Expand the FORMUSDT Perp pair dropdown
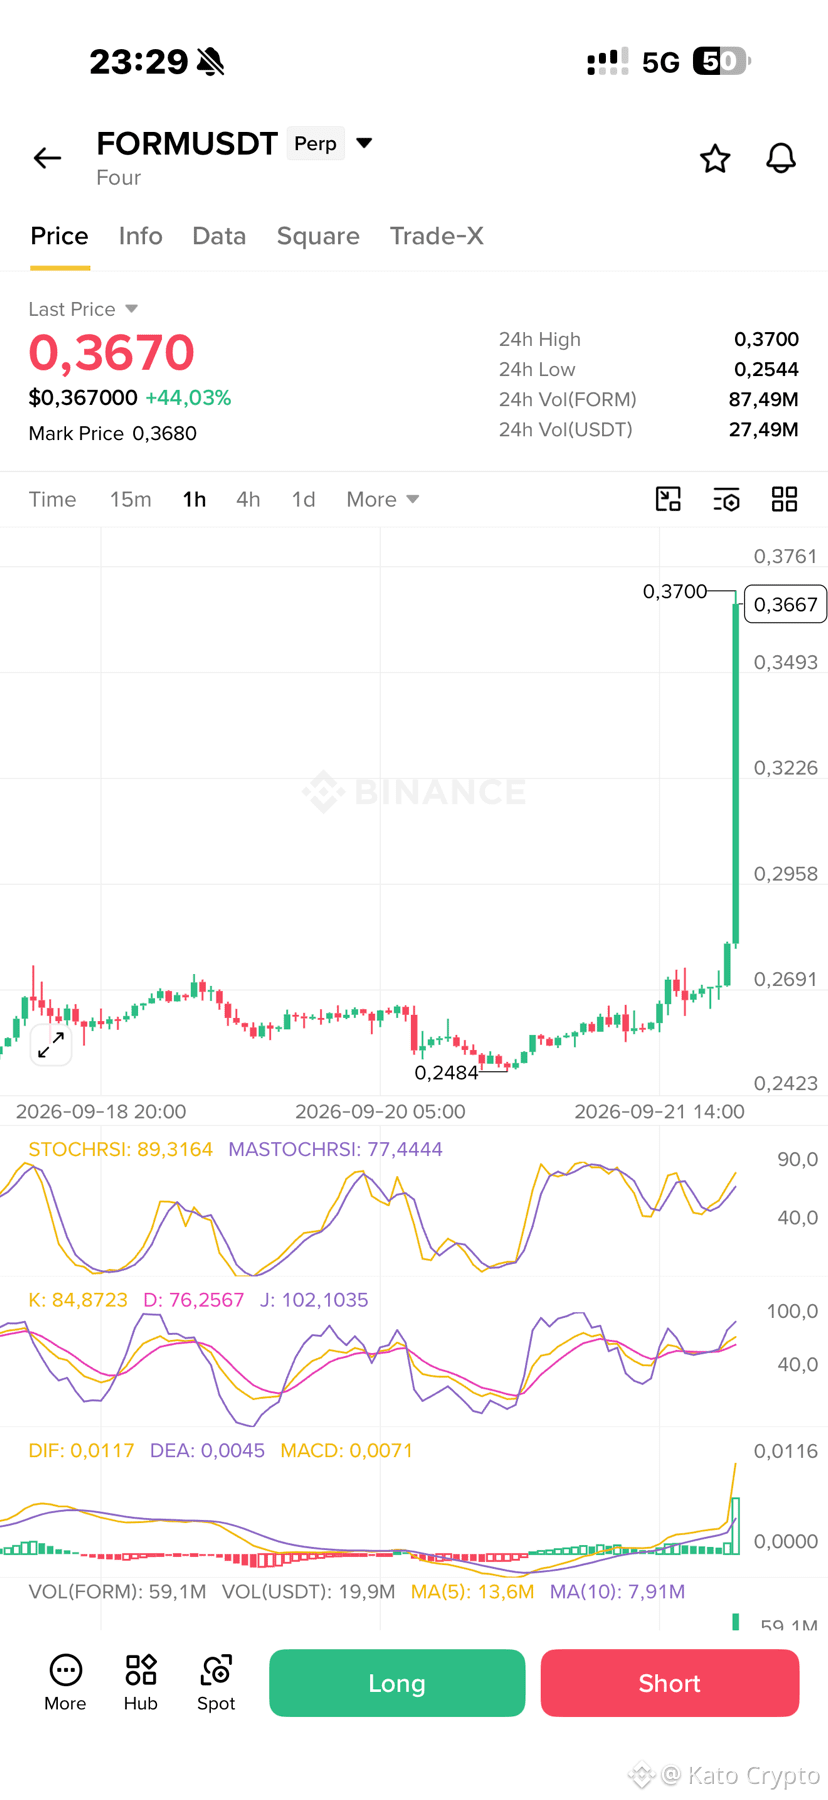Screen dimensions: 828x1800 [365, 143]
